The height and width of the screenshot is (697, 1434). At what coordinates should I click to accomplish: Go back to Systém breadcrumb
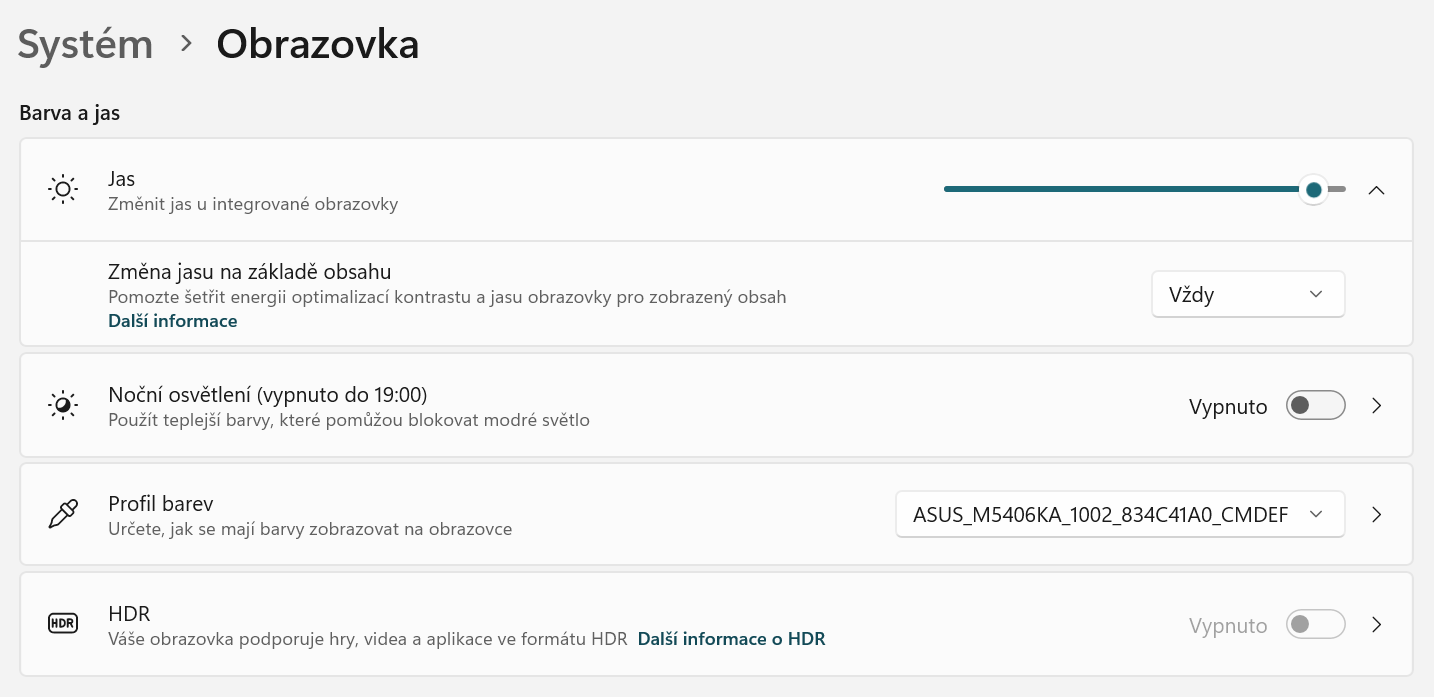86,45
